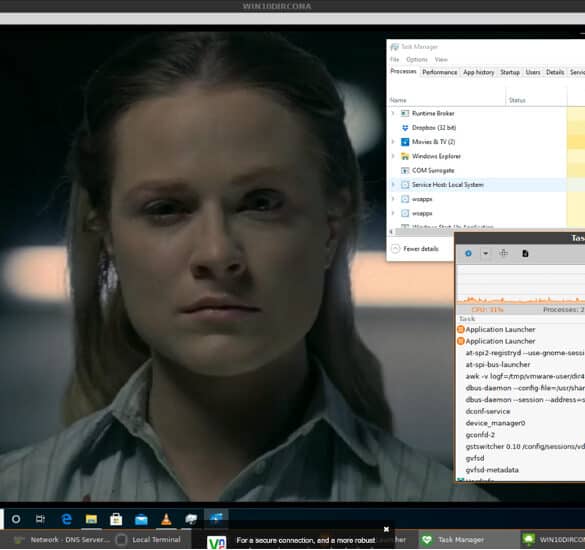Open the blue Mail app on taskbar

(141, 519)
